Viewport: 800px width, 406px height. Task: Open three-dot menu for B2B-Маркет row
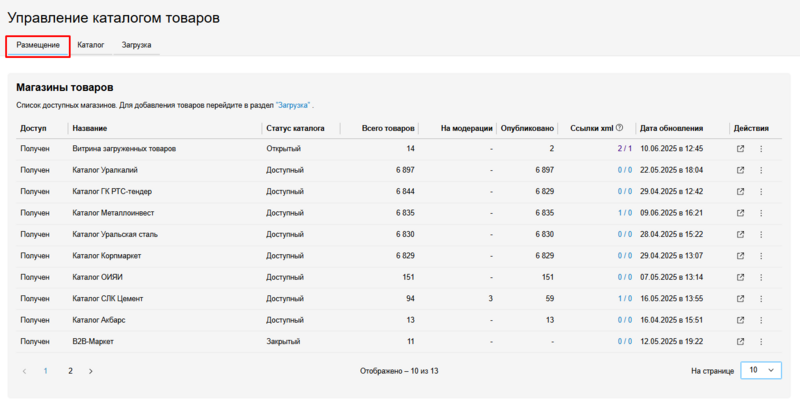[x=761, y=341]
